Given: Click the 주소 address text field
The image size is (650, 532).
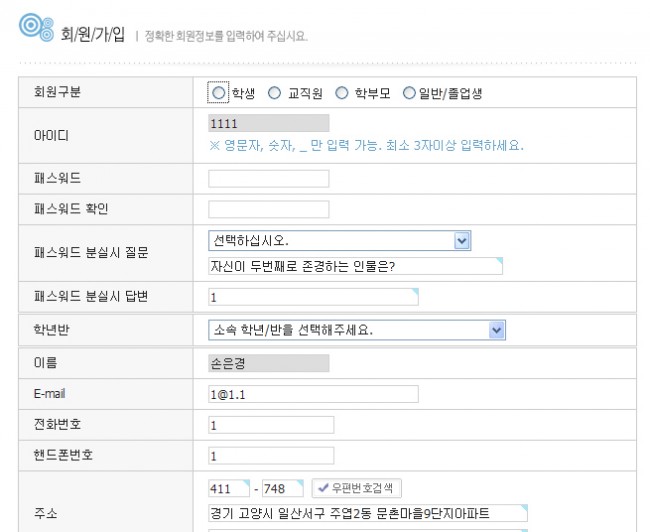Looking at the screenshot, I should (x=355, y=514).
